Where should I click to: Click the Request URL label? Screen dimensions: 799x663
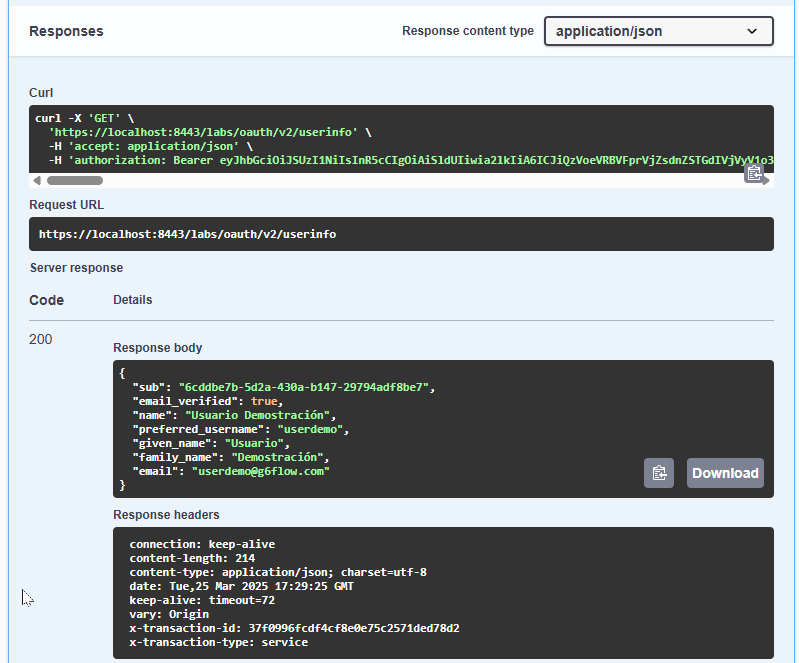point(66,205)
